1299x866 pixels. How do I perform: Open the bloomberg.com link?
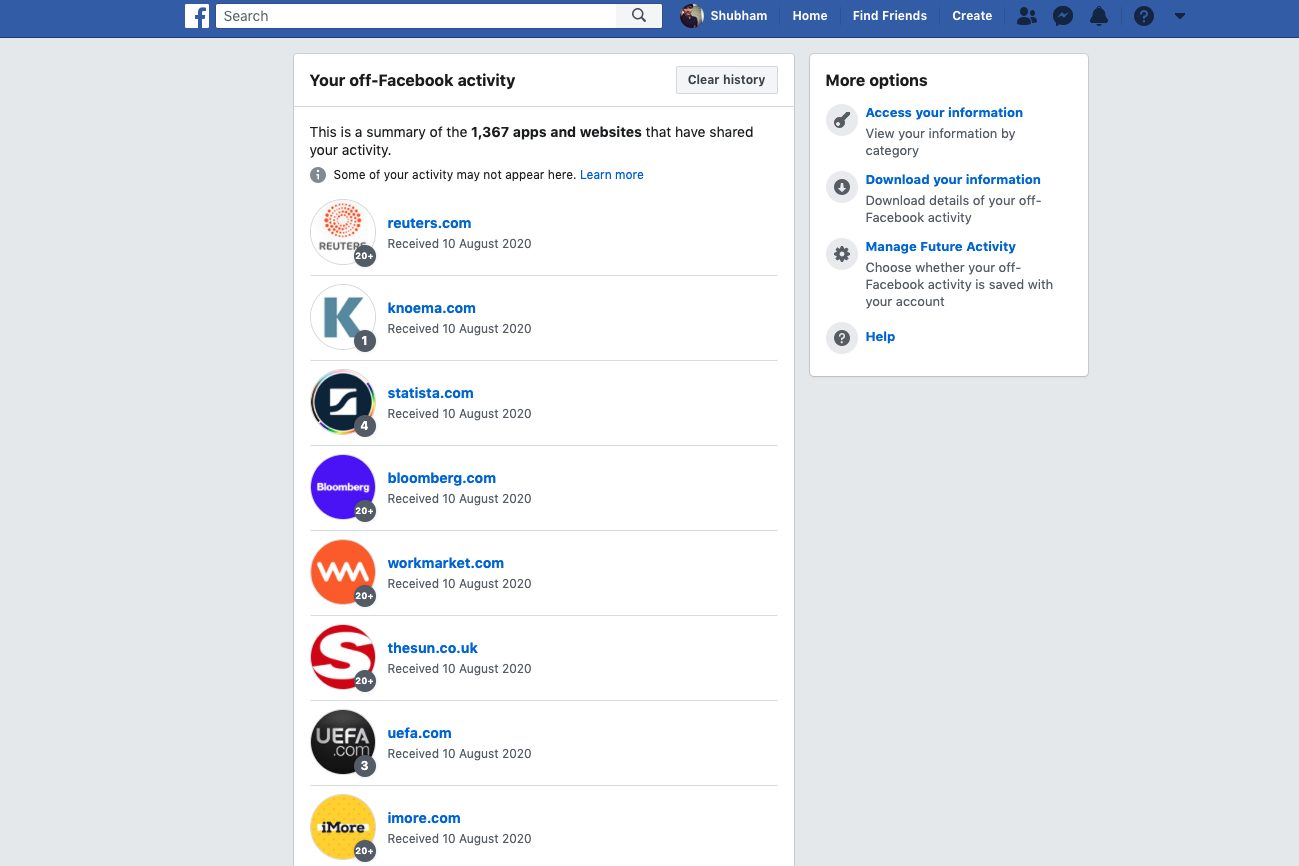point(441,478)
